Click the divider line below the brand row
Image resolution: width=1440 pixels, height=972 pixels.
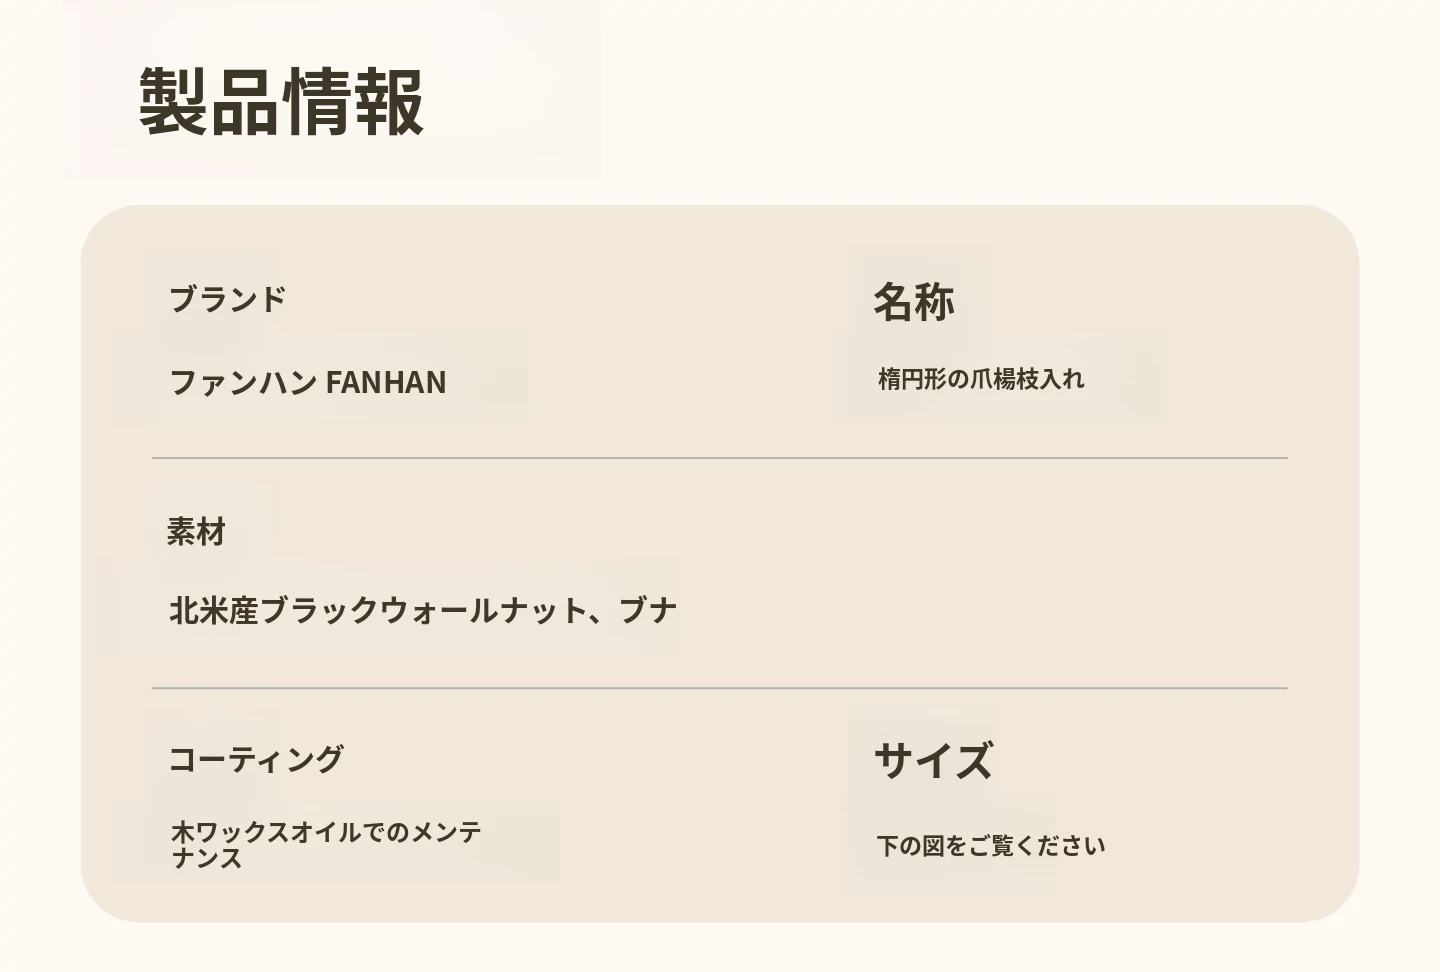click(x=719, y=458)
